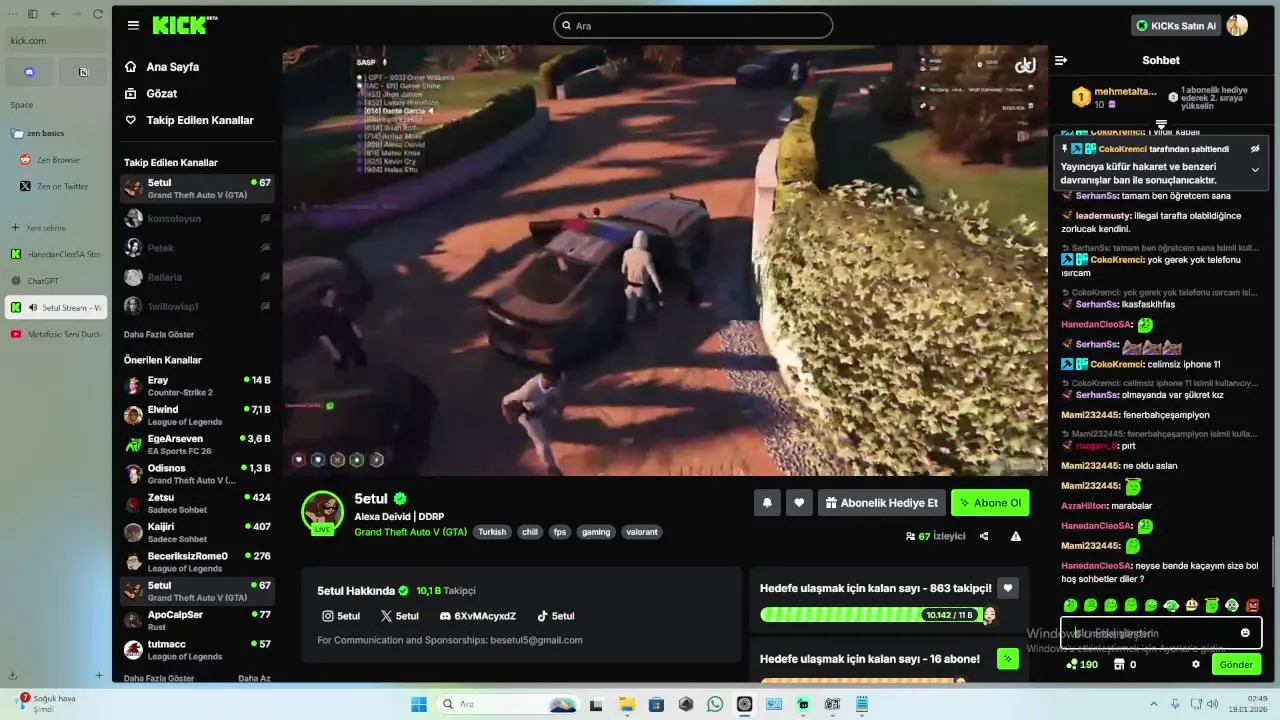1280x720 pixels.
Task: Select the fps tag
Action: [560, 532]
